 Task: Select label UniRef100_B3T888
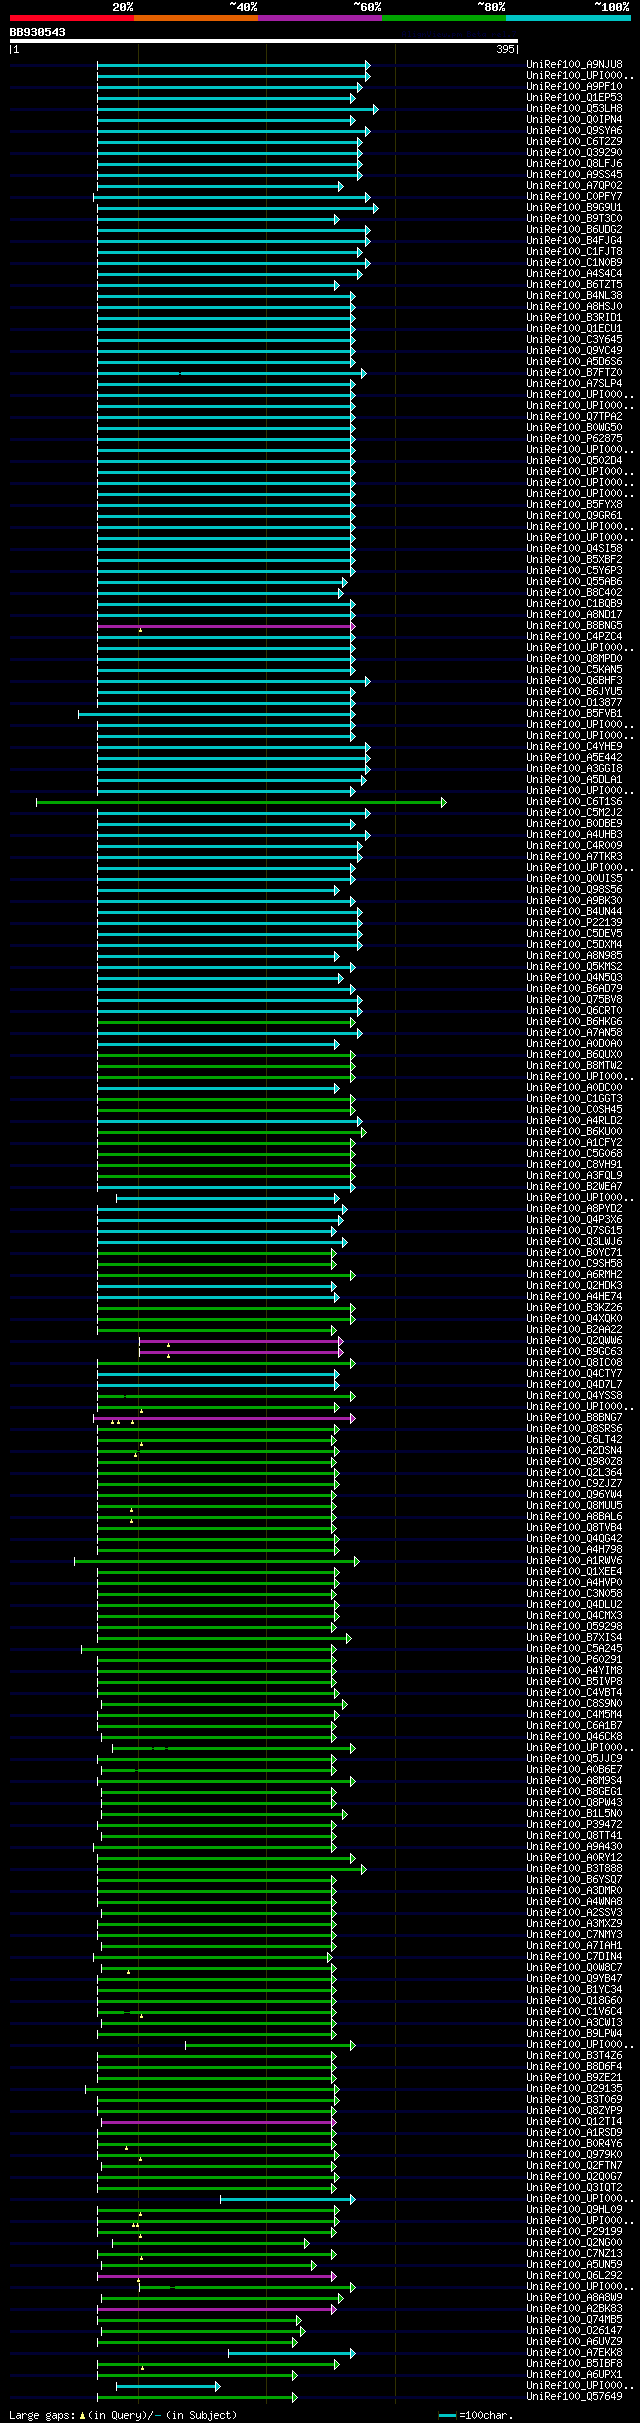574,1869
